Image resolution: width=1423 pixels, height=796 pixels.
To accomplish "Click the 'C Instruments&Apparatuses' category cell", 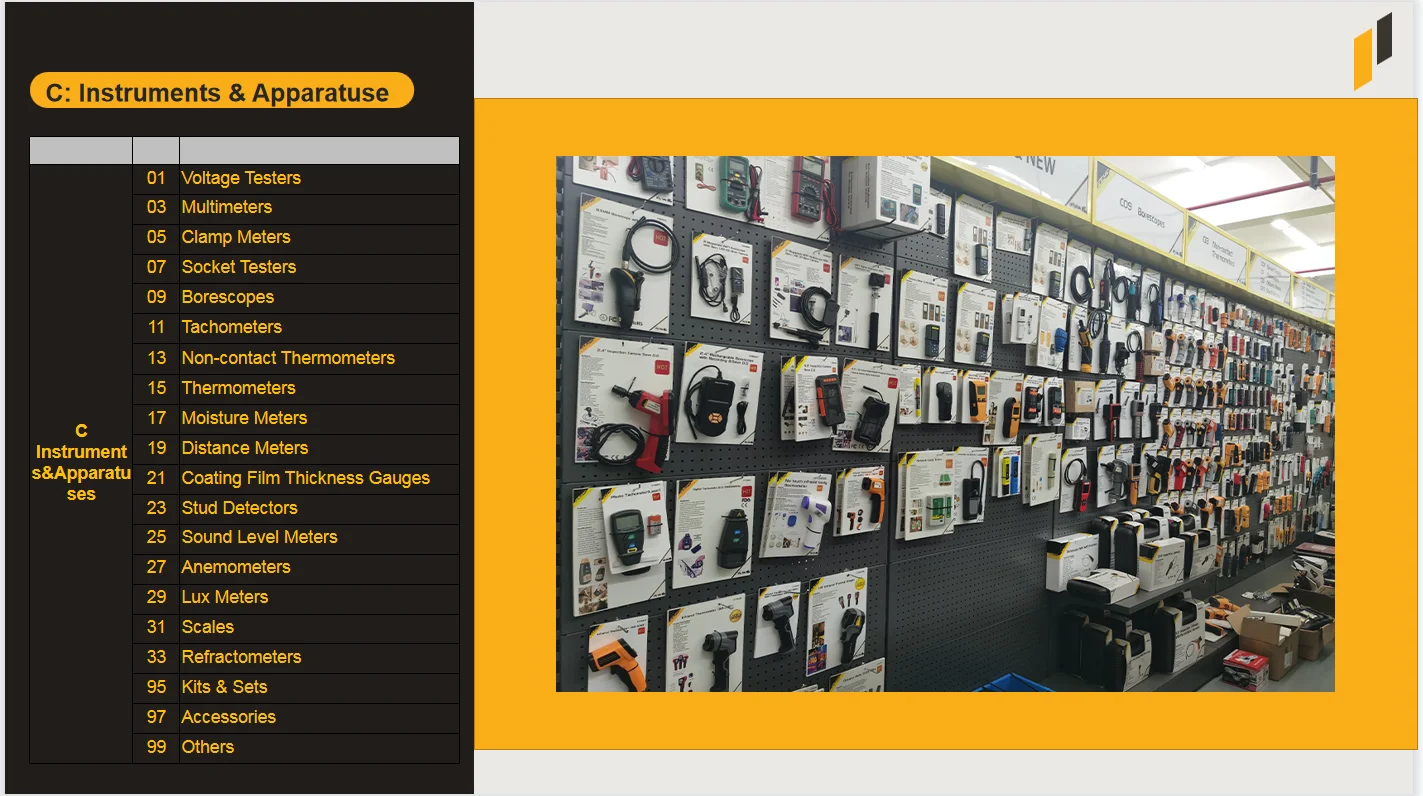I will click(81, 462).
